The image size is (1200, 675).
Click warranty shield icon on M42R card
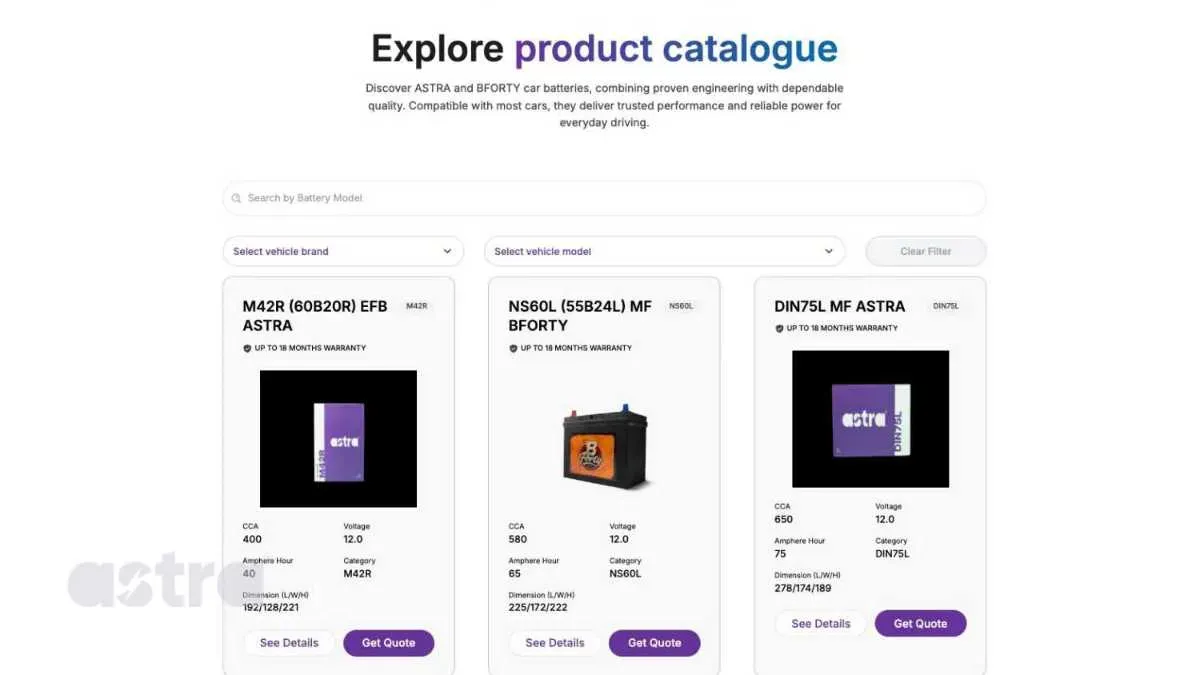pyautogui.click(x=247, y=348)
